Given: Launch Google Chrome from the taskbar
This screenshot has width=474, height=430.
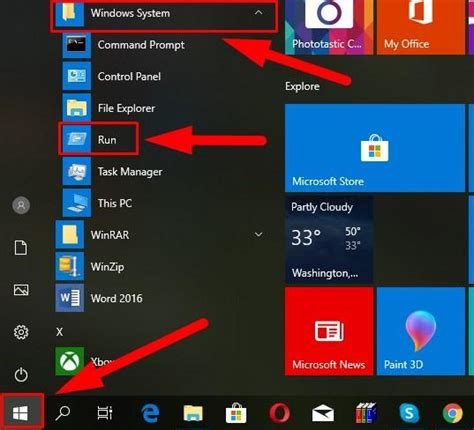Looking at the screenshot, I should 452,413.
